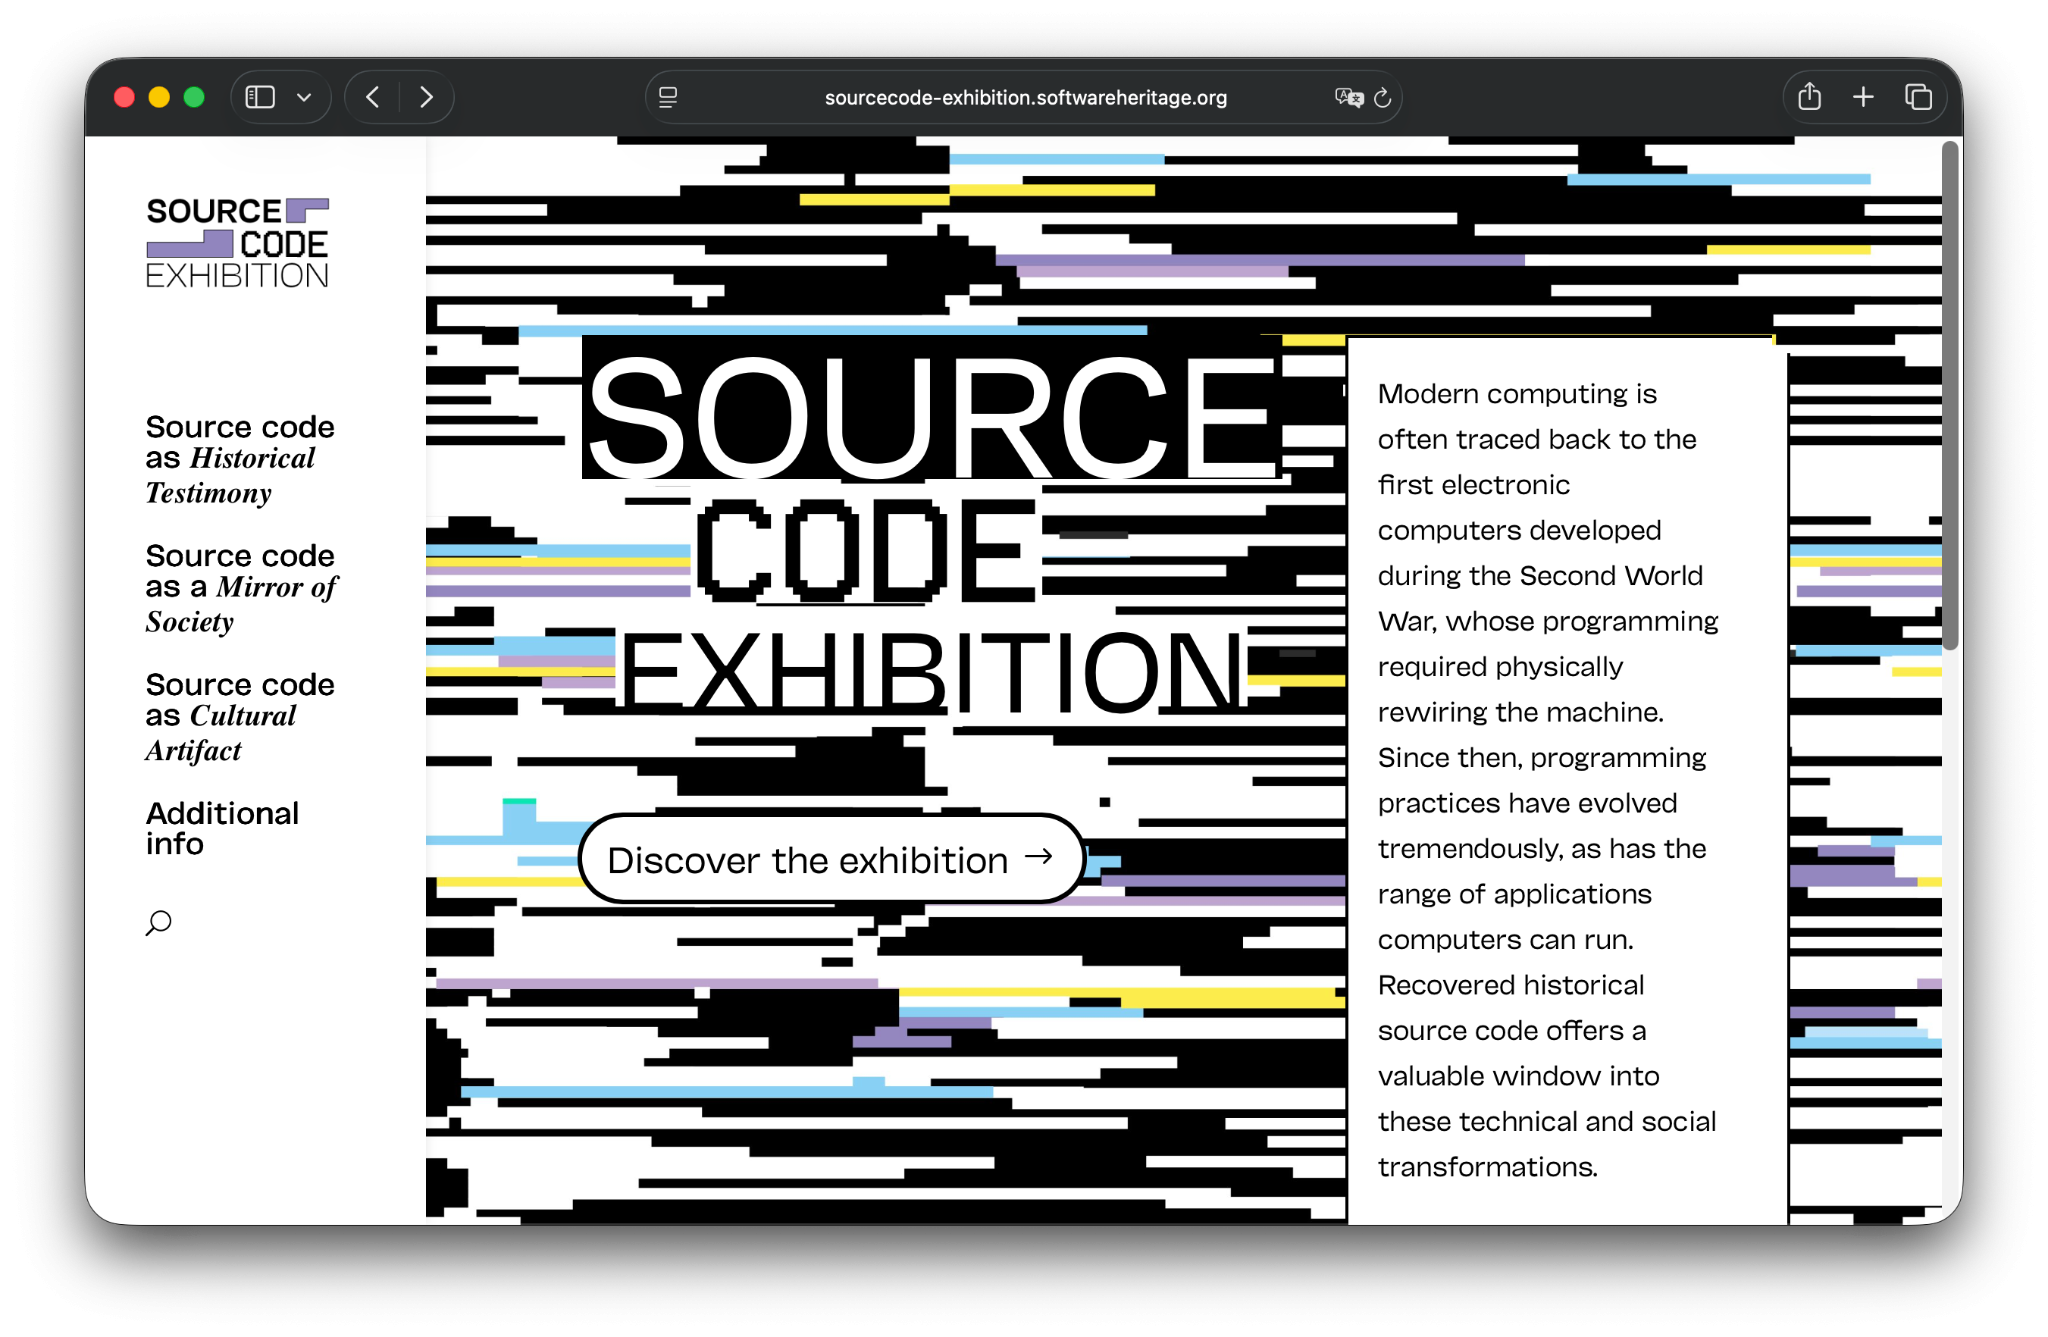Viewport: 2048px width, 1337px height.
Task: Open the tab group dropdown chevron
Action: point(304,97)
